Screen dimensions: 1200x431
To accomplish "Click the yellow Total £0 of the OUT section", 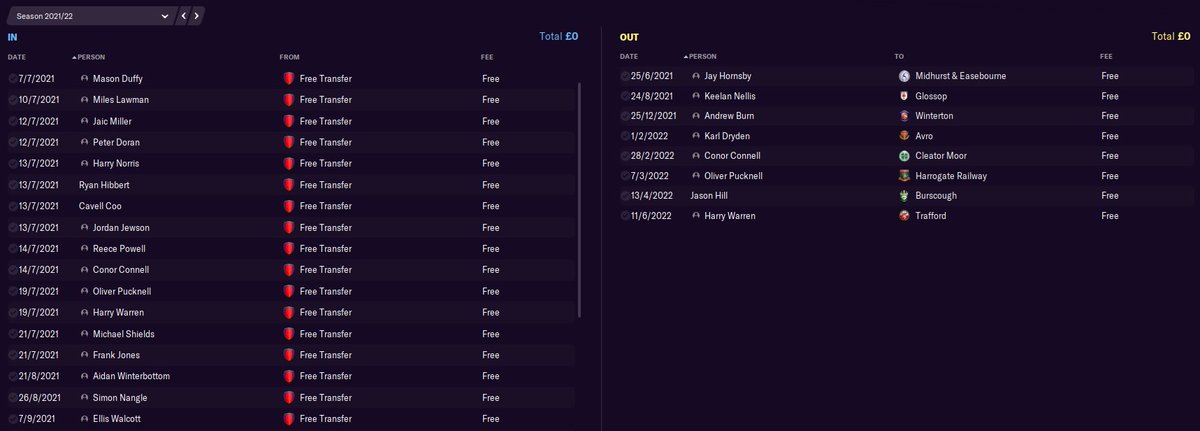I will click(1171, 36).
